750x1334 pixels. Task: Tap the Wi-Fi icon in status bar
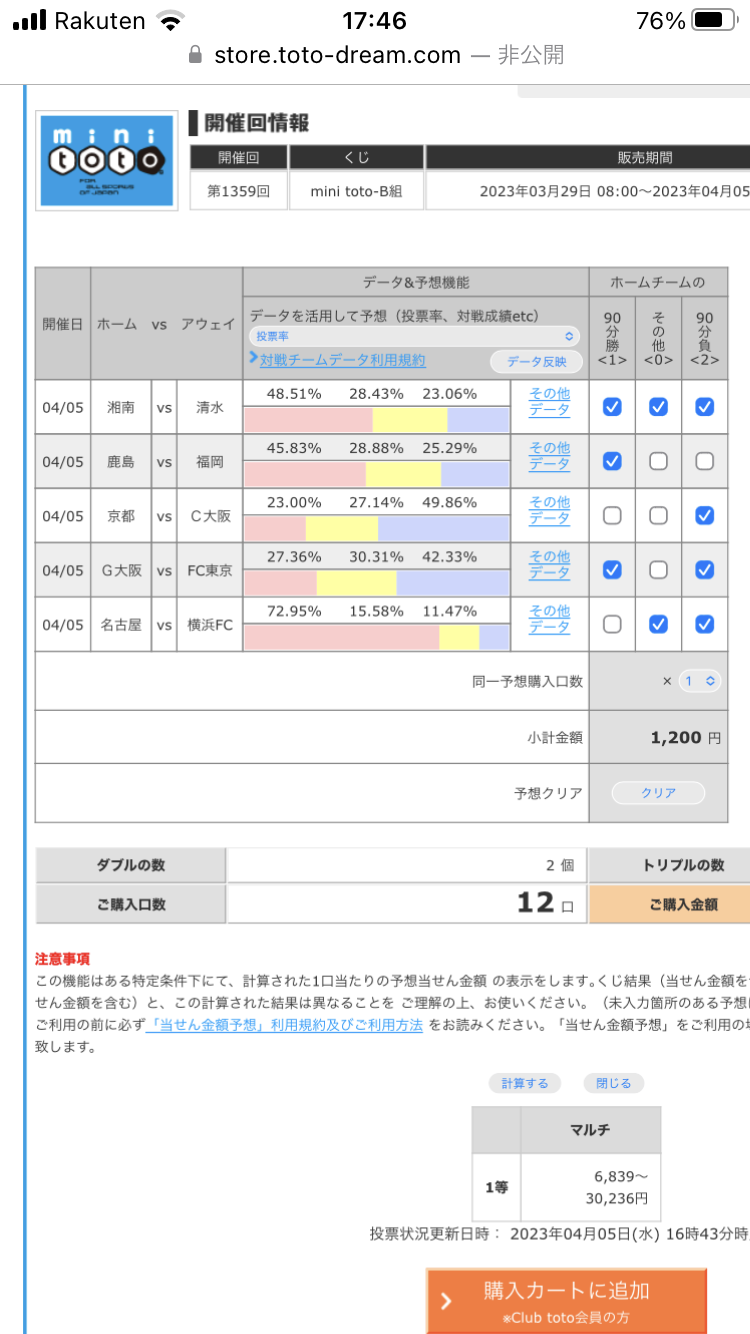[x=172, y=21]
